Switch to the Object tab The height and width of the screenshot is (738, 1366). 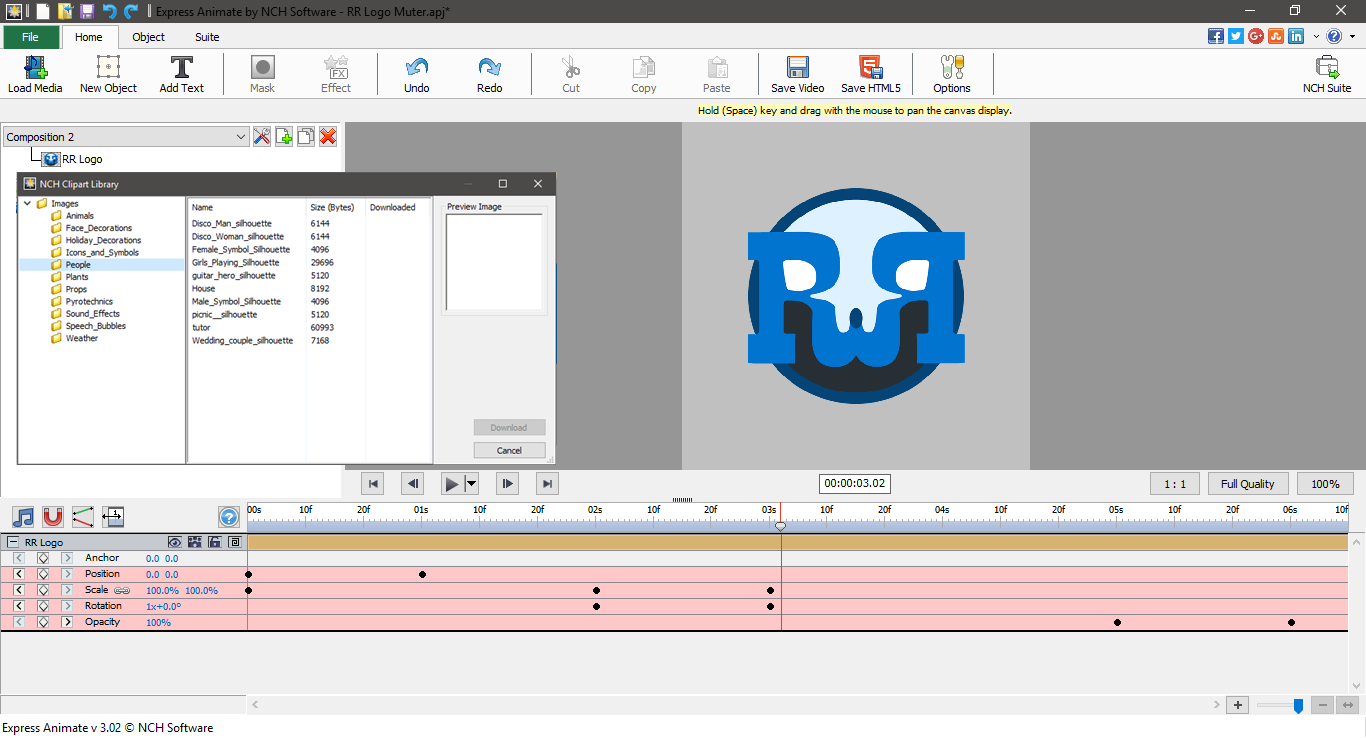click(x=148, y=37)
